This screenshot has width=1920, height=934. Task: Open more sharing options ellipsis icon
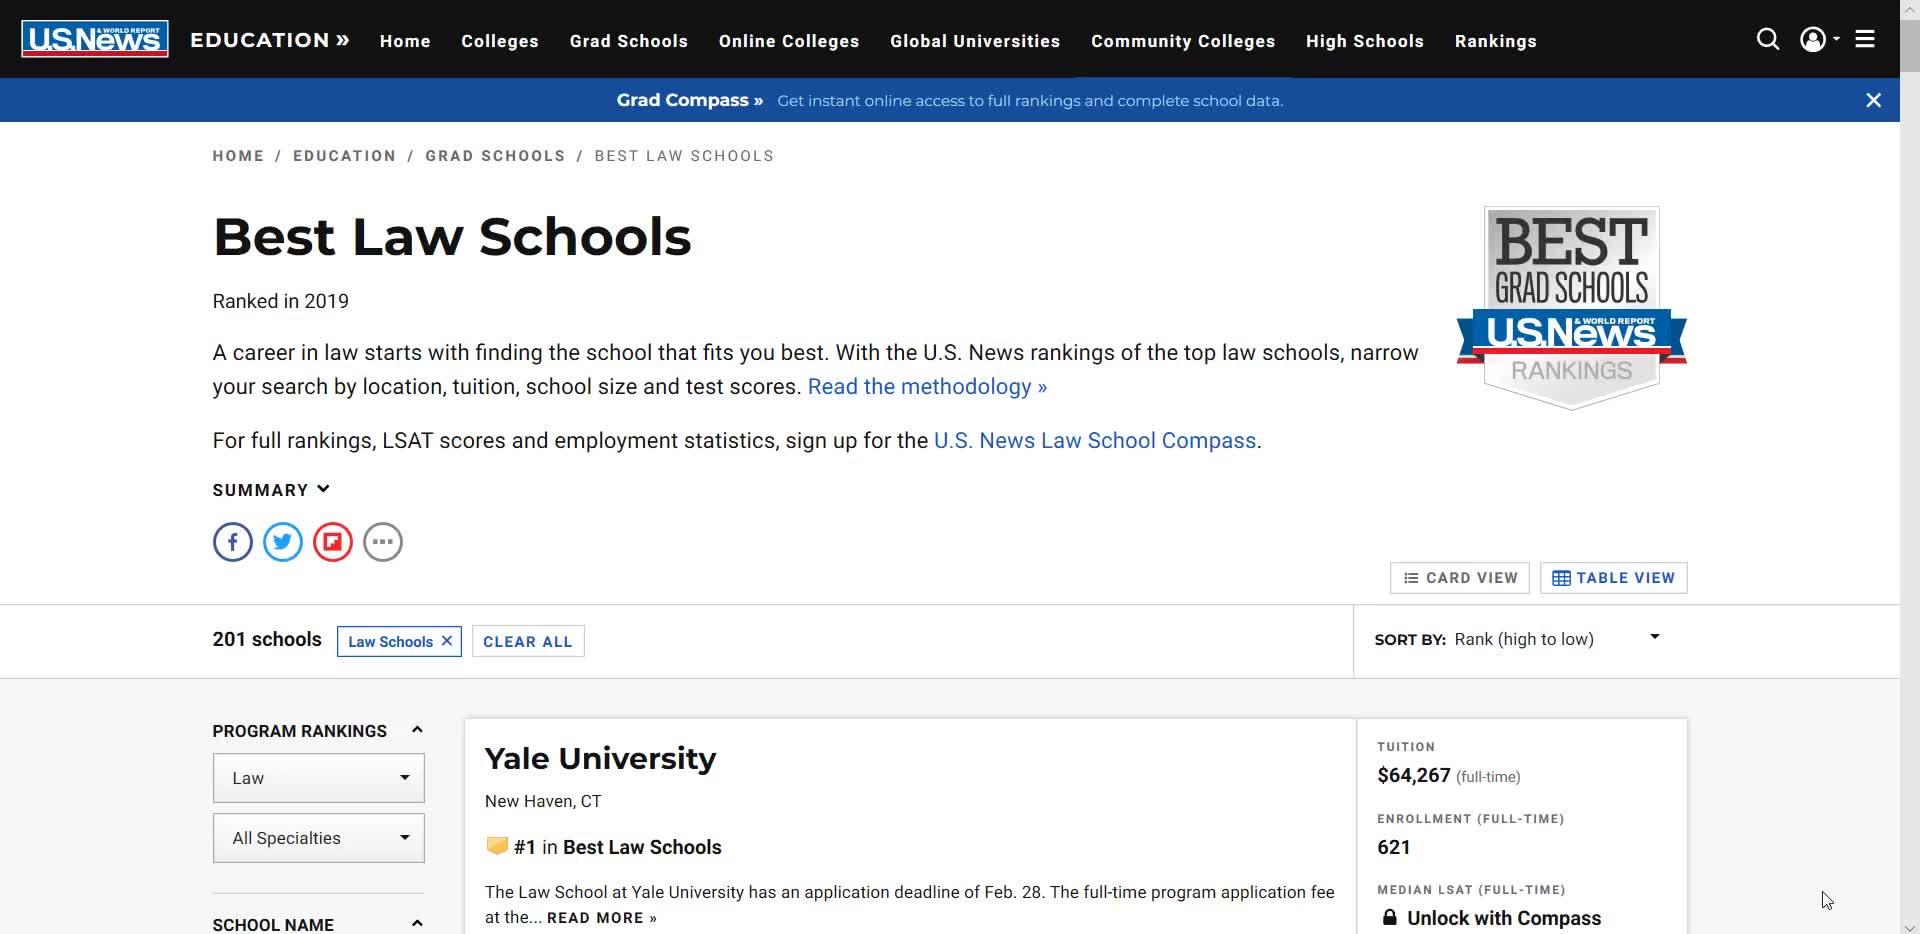(x=383, y=542)
